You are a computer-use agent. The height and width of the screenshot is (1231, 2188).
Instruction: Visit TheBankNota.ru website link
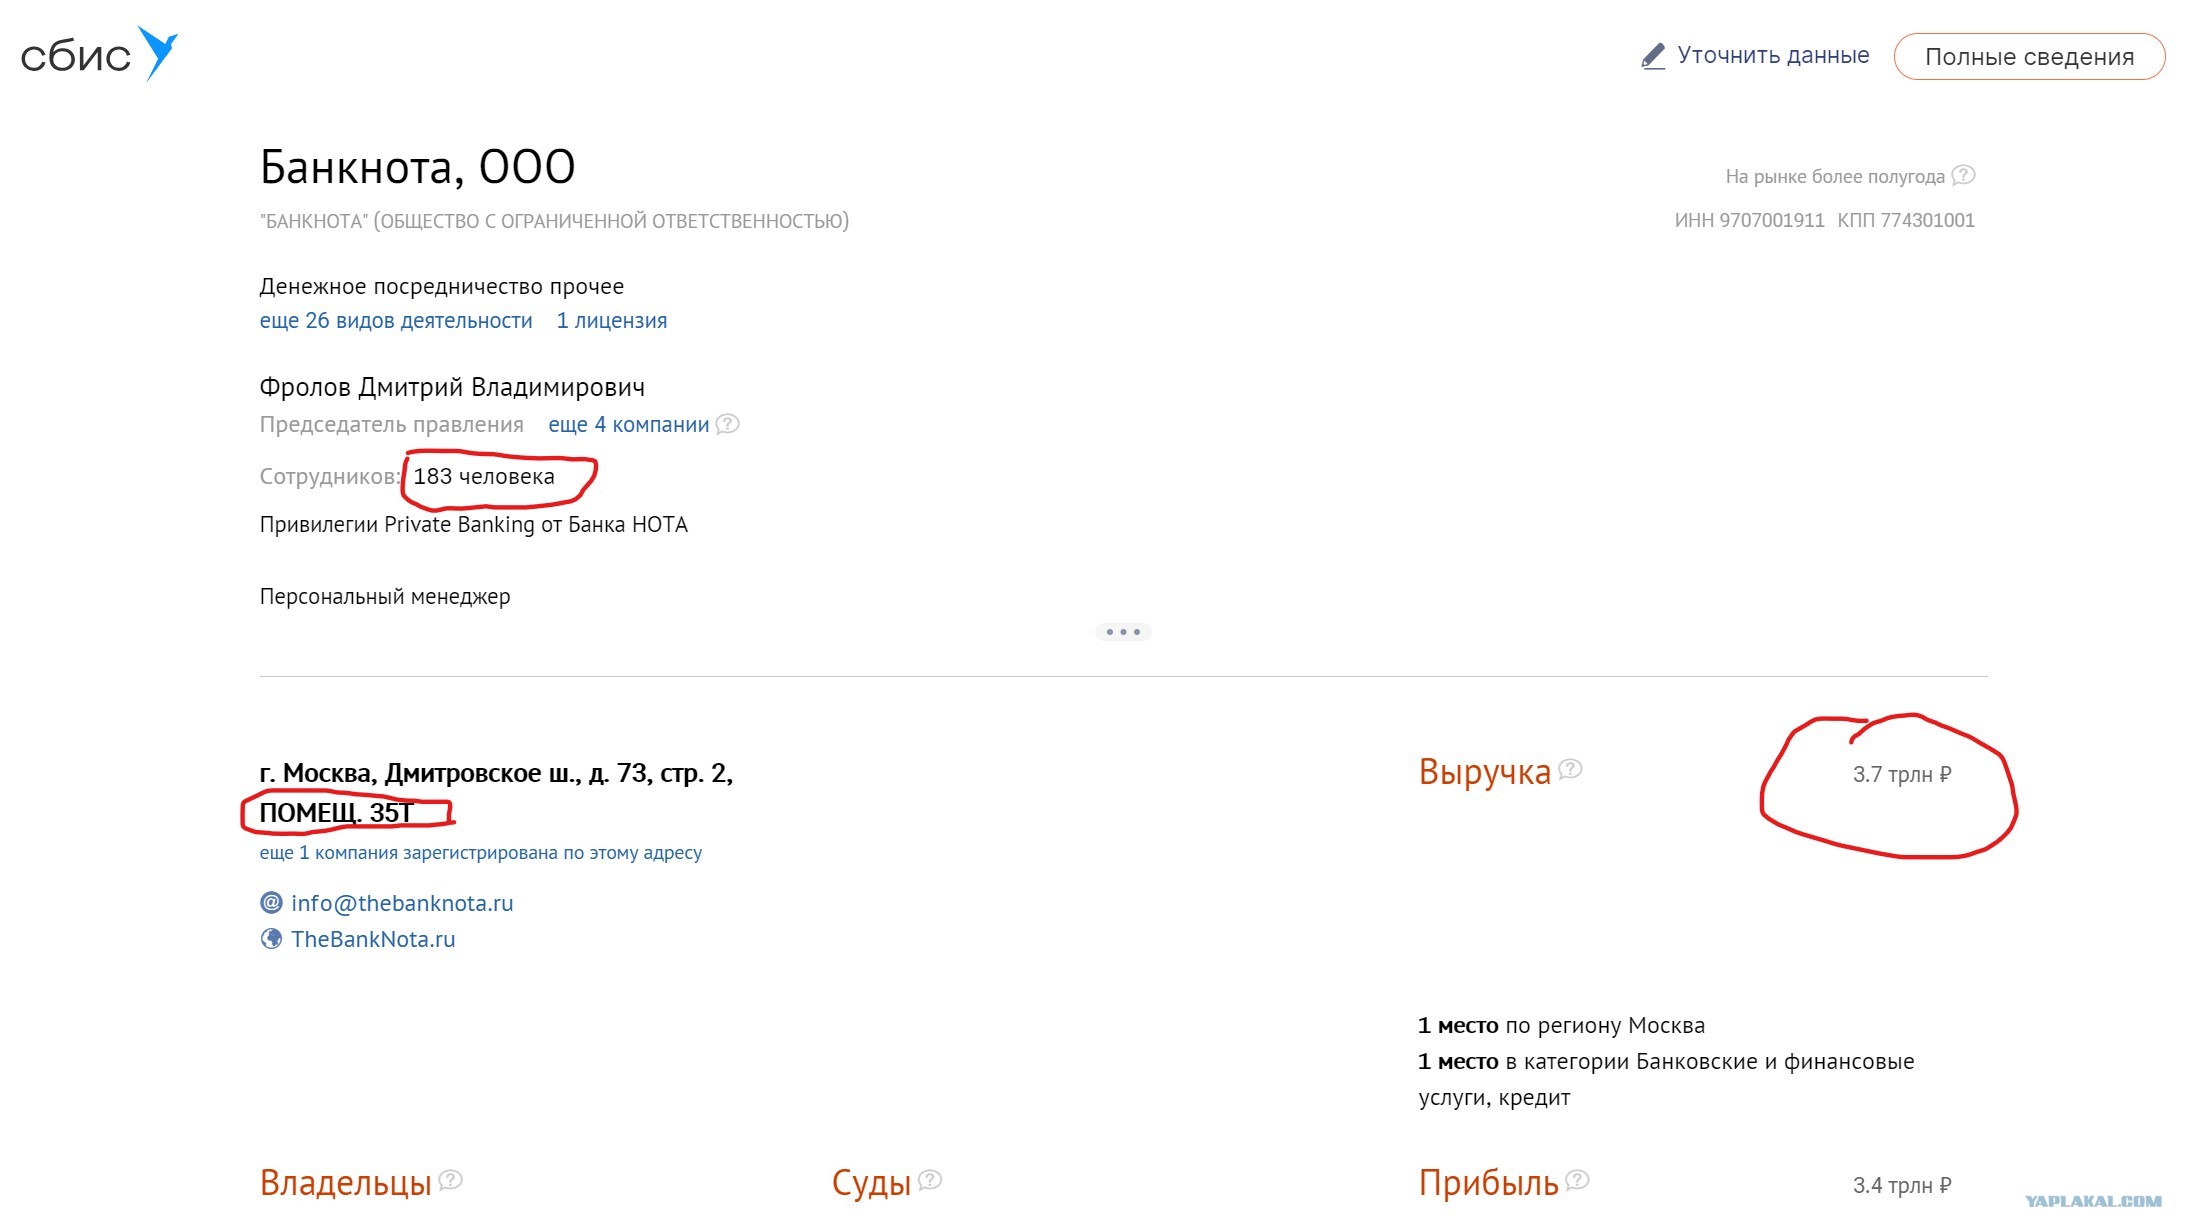point(373,939)
